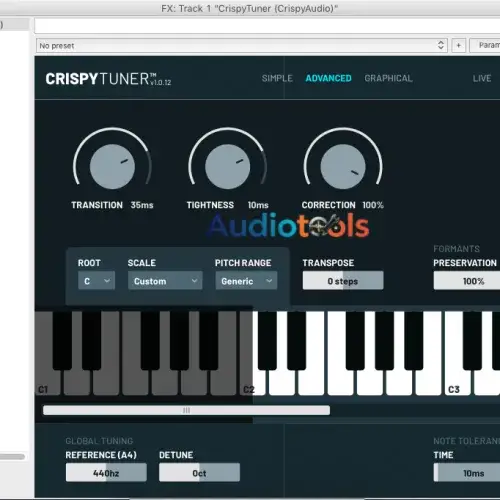Click the Tightness knob
Viewport: 500px width, 500px height.
coord(228,166)
